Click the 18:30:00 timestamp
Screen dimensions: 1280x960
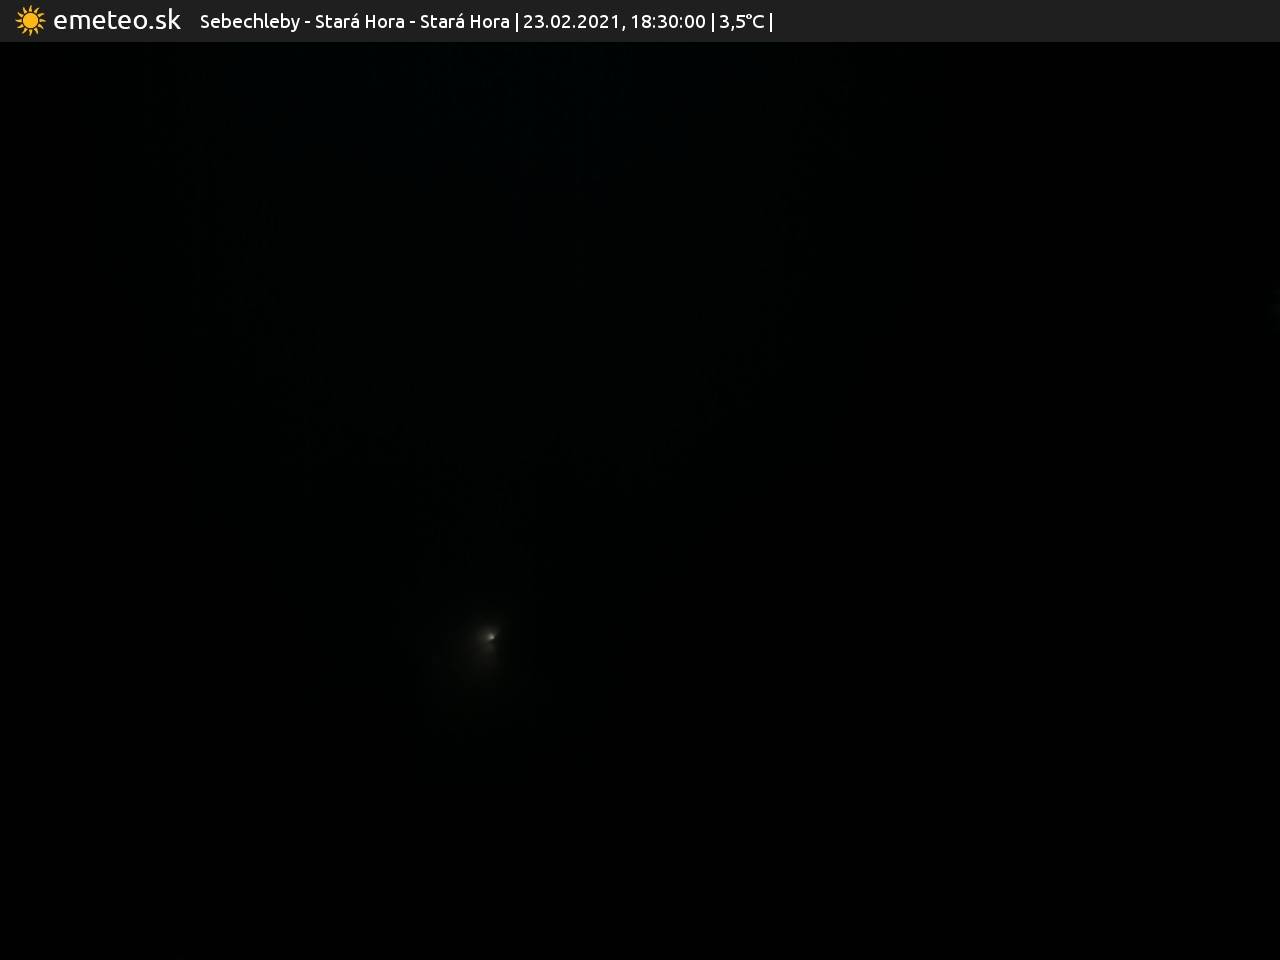(667, 22)
